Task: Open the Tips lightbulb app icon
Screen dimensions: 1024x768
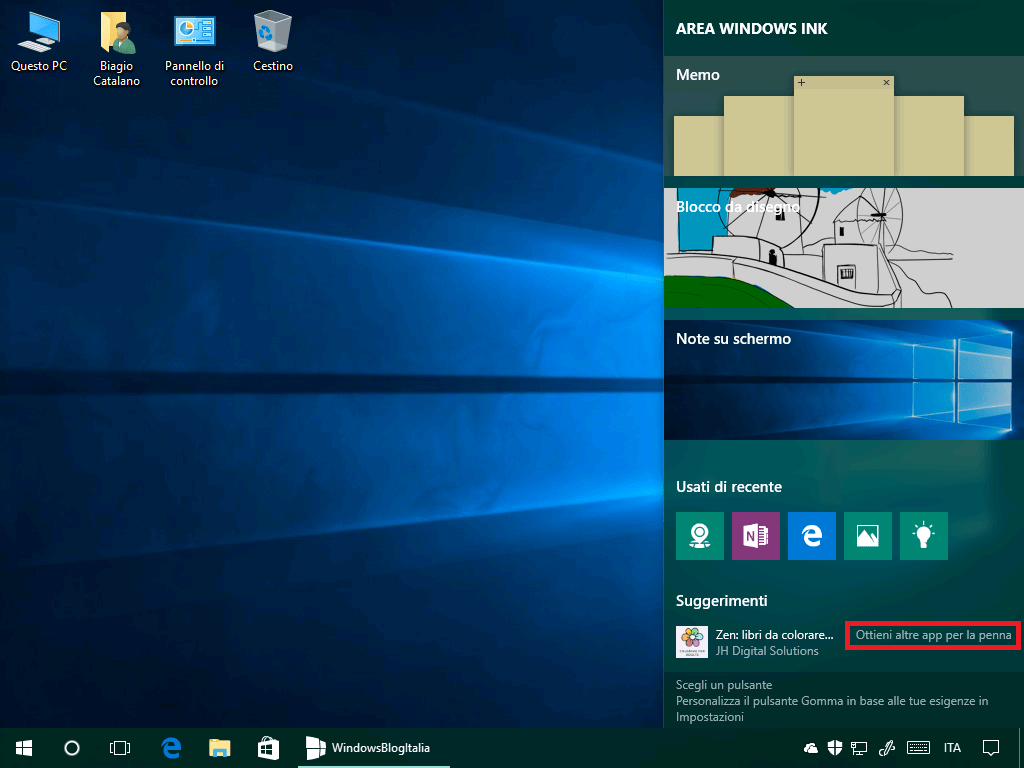Action: click(x=923, y=536)
